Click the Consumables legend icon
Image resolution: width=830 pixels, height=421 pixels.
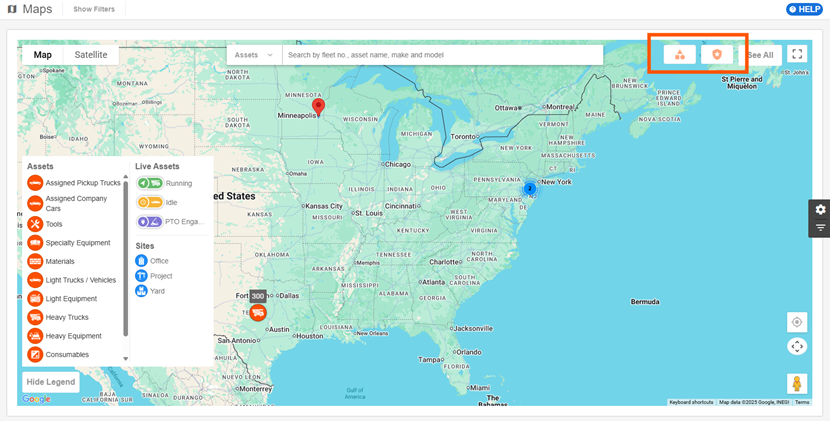pos(35,354)
